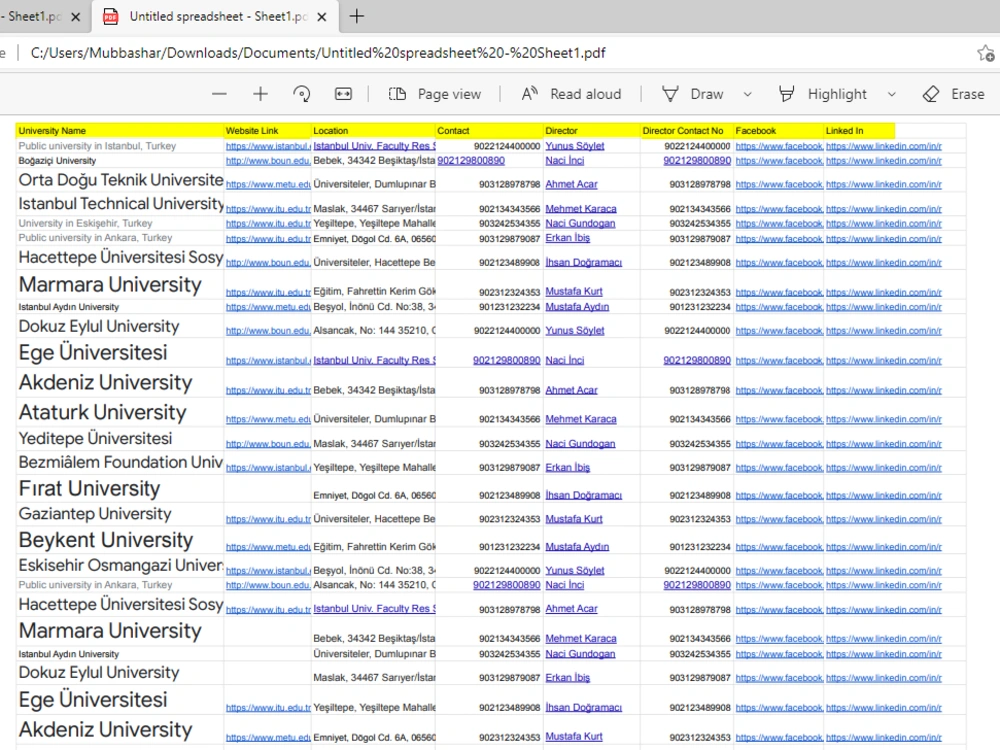
Task: Open contact number link in Boğaziçi row
Action: click(471, 161)
